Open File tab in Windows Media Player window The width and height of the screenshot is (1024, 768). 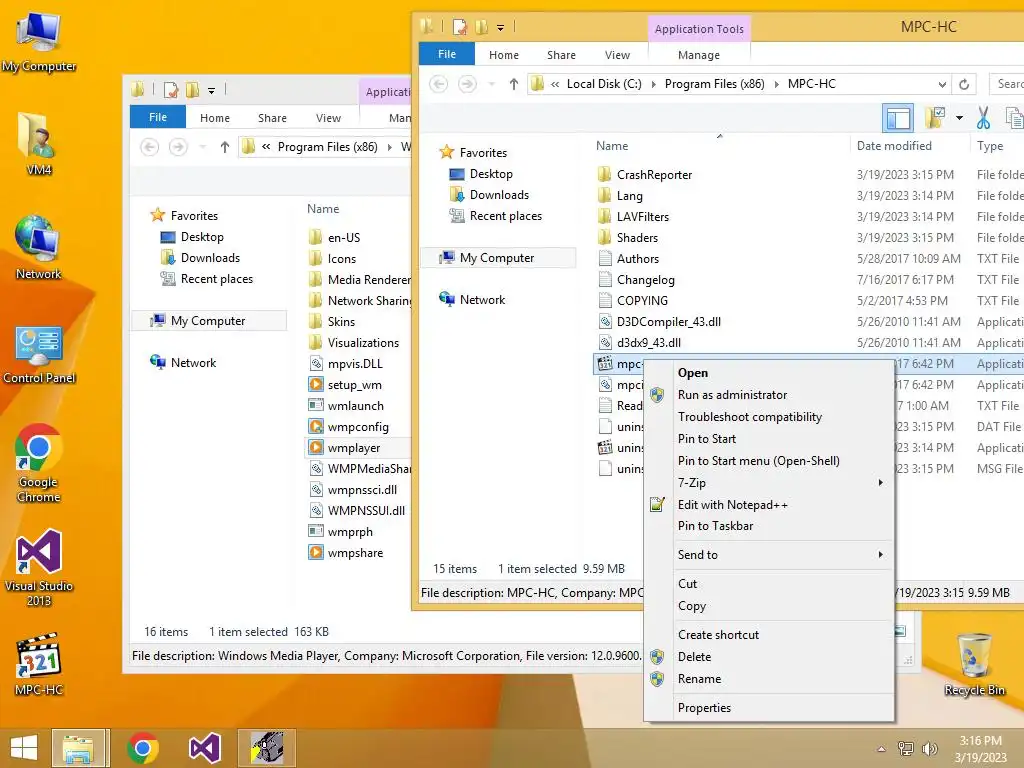[157, 117]
